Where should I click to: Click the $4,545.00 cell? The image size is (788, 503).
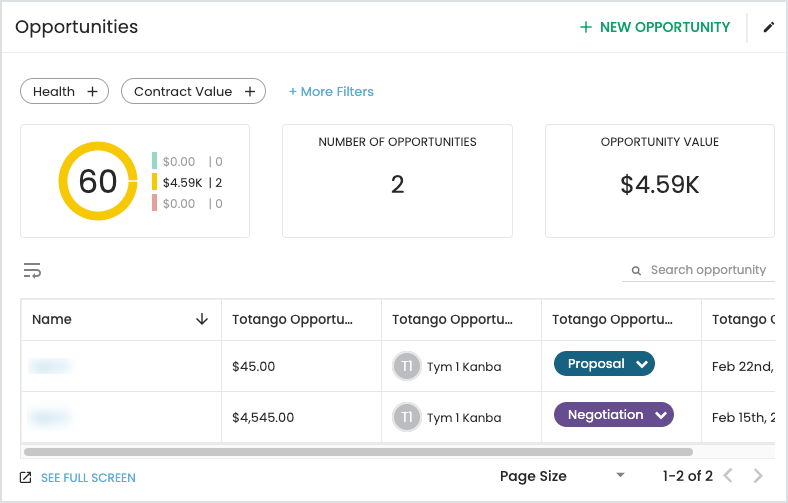pos(302,417)
